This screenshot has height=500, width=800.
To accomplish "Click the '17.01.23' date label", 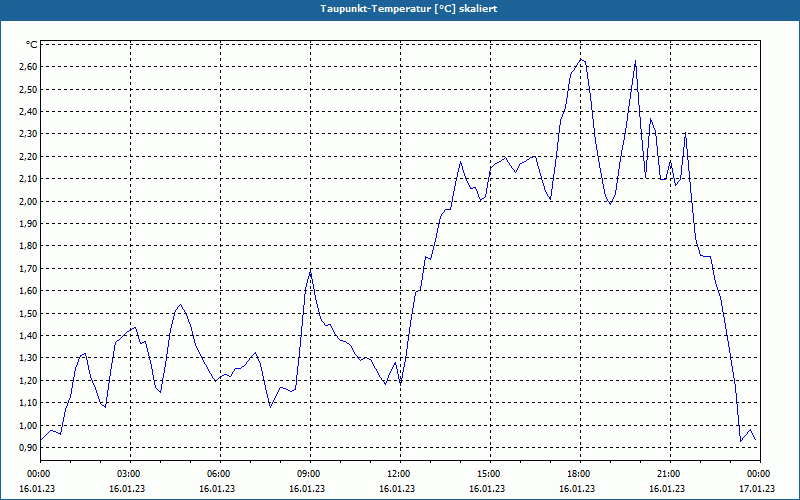I will coord(757,488).
